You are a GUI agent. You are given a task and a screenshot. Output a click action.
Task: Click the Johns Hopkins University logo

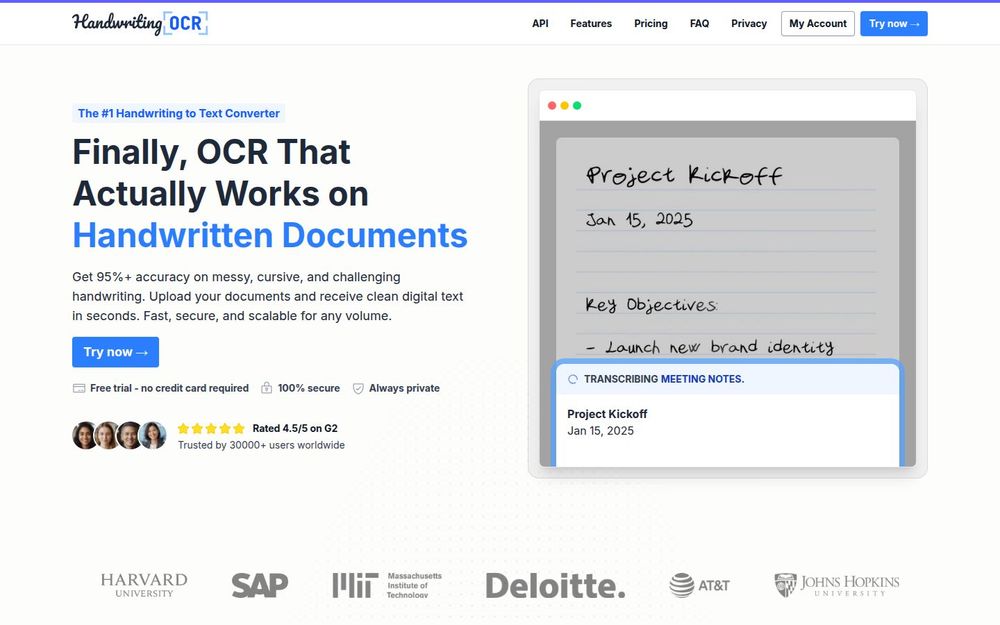[837, 585]
